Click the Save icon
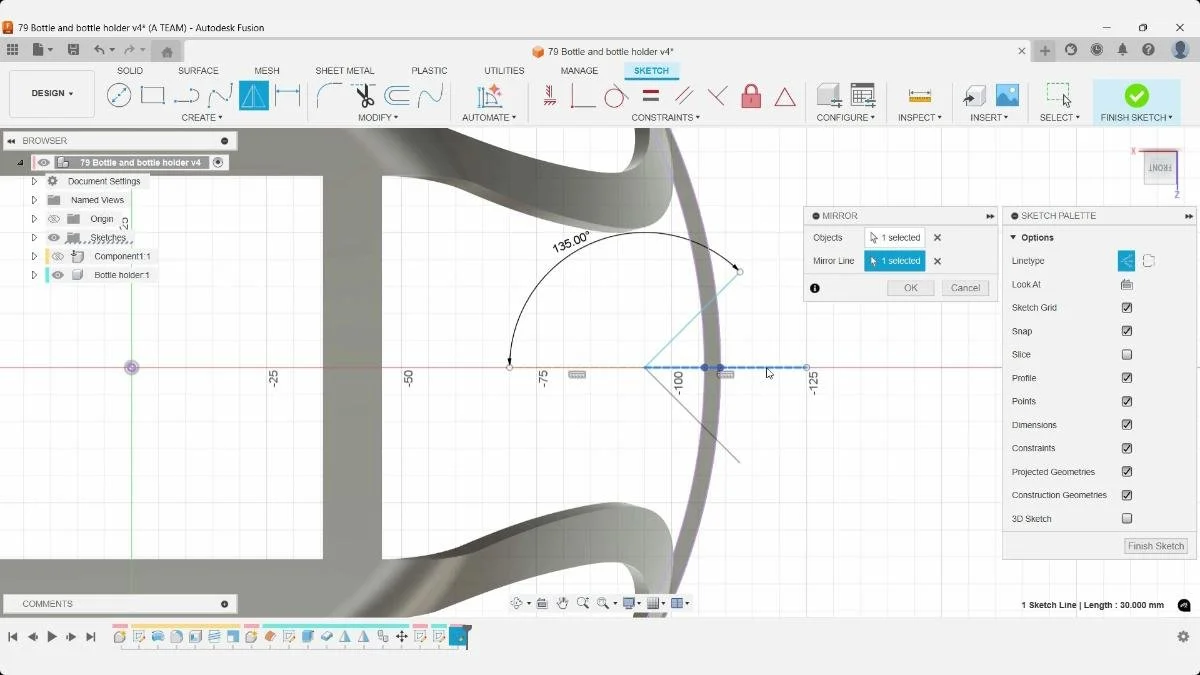The height and width of the screenshot is (675, 1200). click(x=73, y=50)
